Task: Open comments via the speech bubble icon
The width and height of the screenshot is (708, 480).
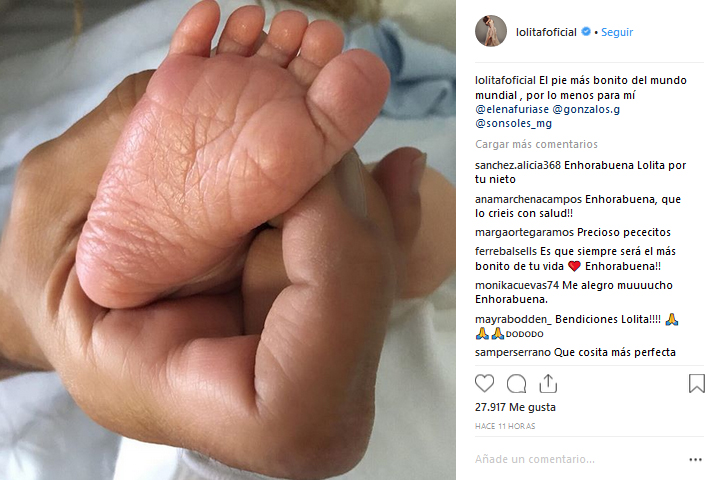Action: [x=517, y=384]
